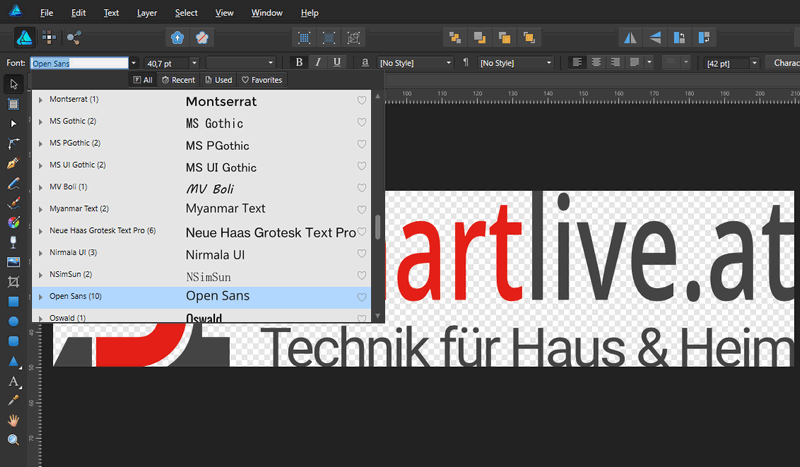The height and width of the screenshot is (467, 800).
Task: Select the Place Image tool
Action: tap(14, 262)
